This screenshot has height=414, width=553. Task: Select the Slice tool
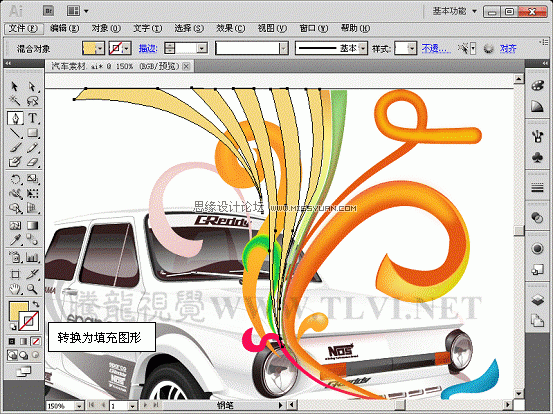point(32,274)
